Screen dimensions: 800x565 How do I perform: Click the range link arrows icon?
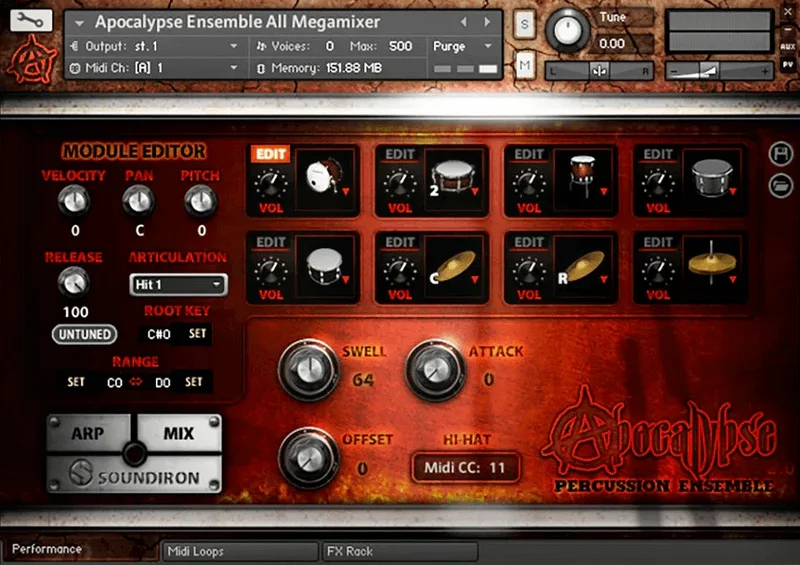136,381
